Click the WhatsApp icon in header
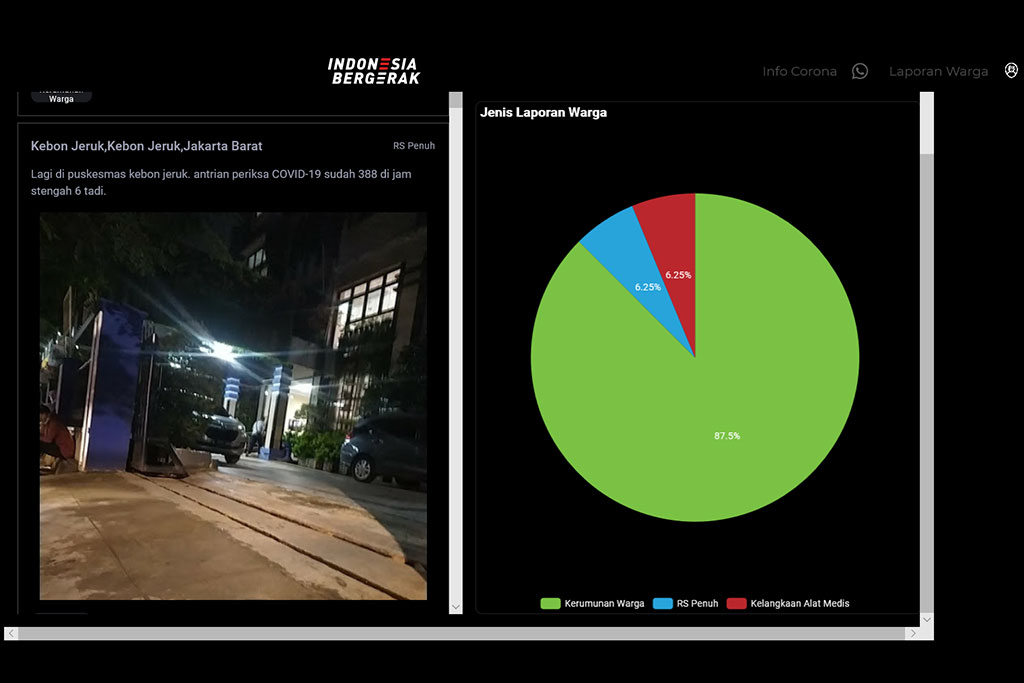 pyautogui.click(x=860, y=71)
